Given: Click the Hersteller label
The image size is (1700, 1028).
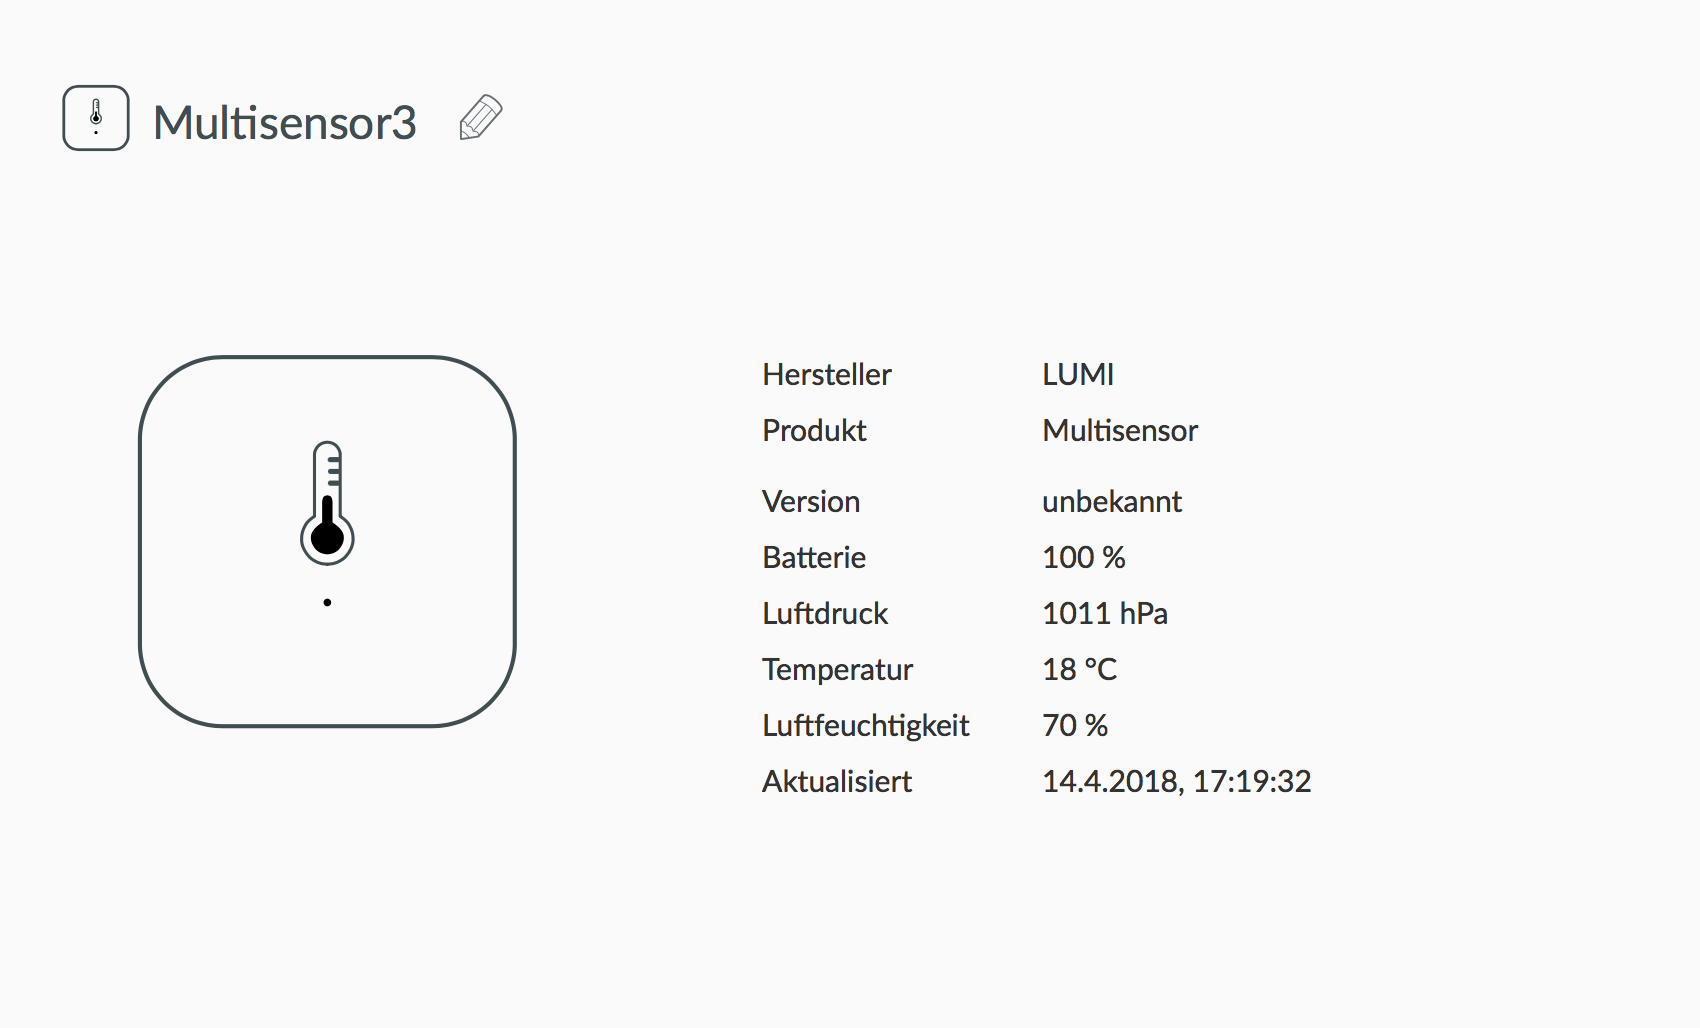Looking at the screenshot, I should [x=827, y=374].
